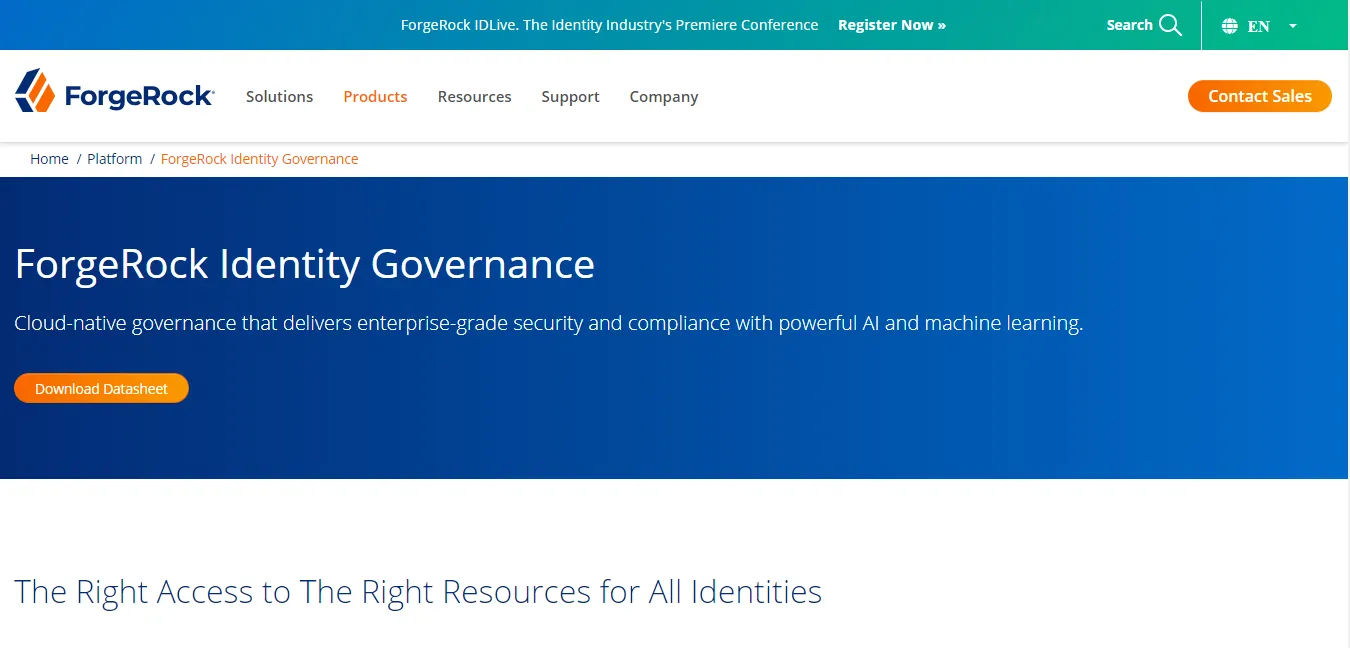1350x648 pixels.
Task: Open the Company menu
Action: pos(663,96)
